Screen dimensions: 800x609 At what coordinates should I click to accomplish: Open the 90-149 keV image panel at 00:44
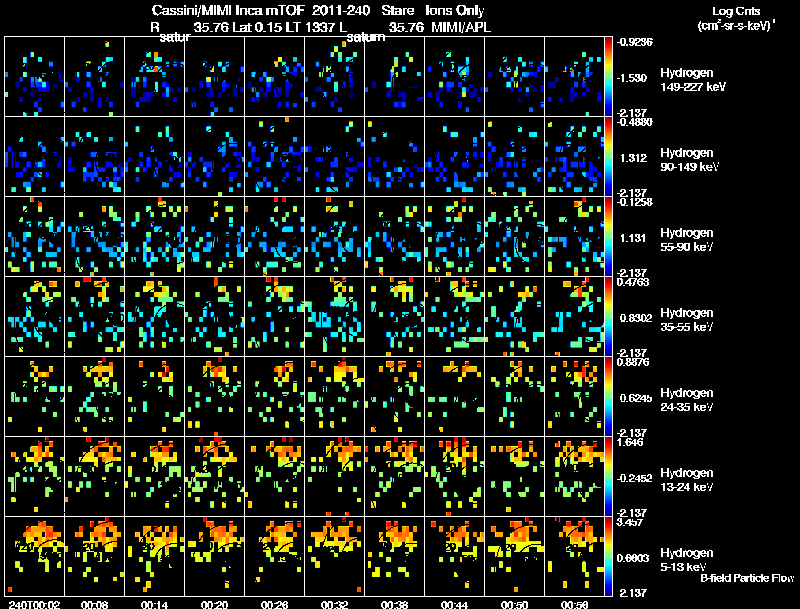point(455,157)
